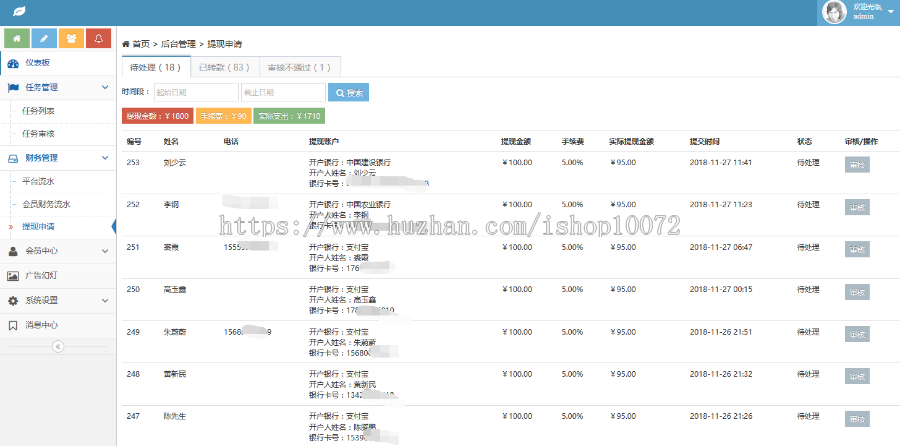Click 审核 button for row 251
900x446 pixels.
857,249
